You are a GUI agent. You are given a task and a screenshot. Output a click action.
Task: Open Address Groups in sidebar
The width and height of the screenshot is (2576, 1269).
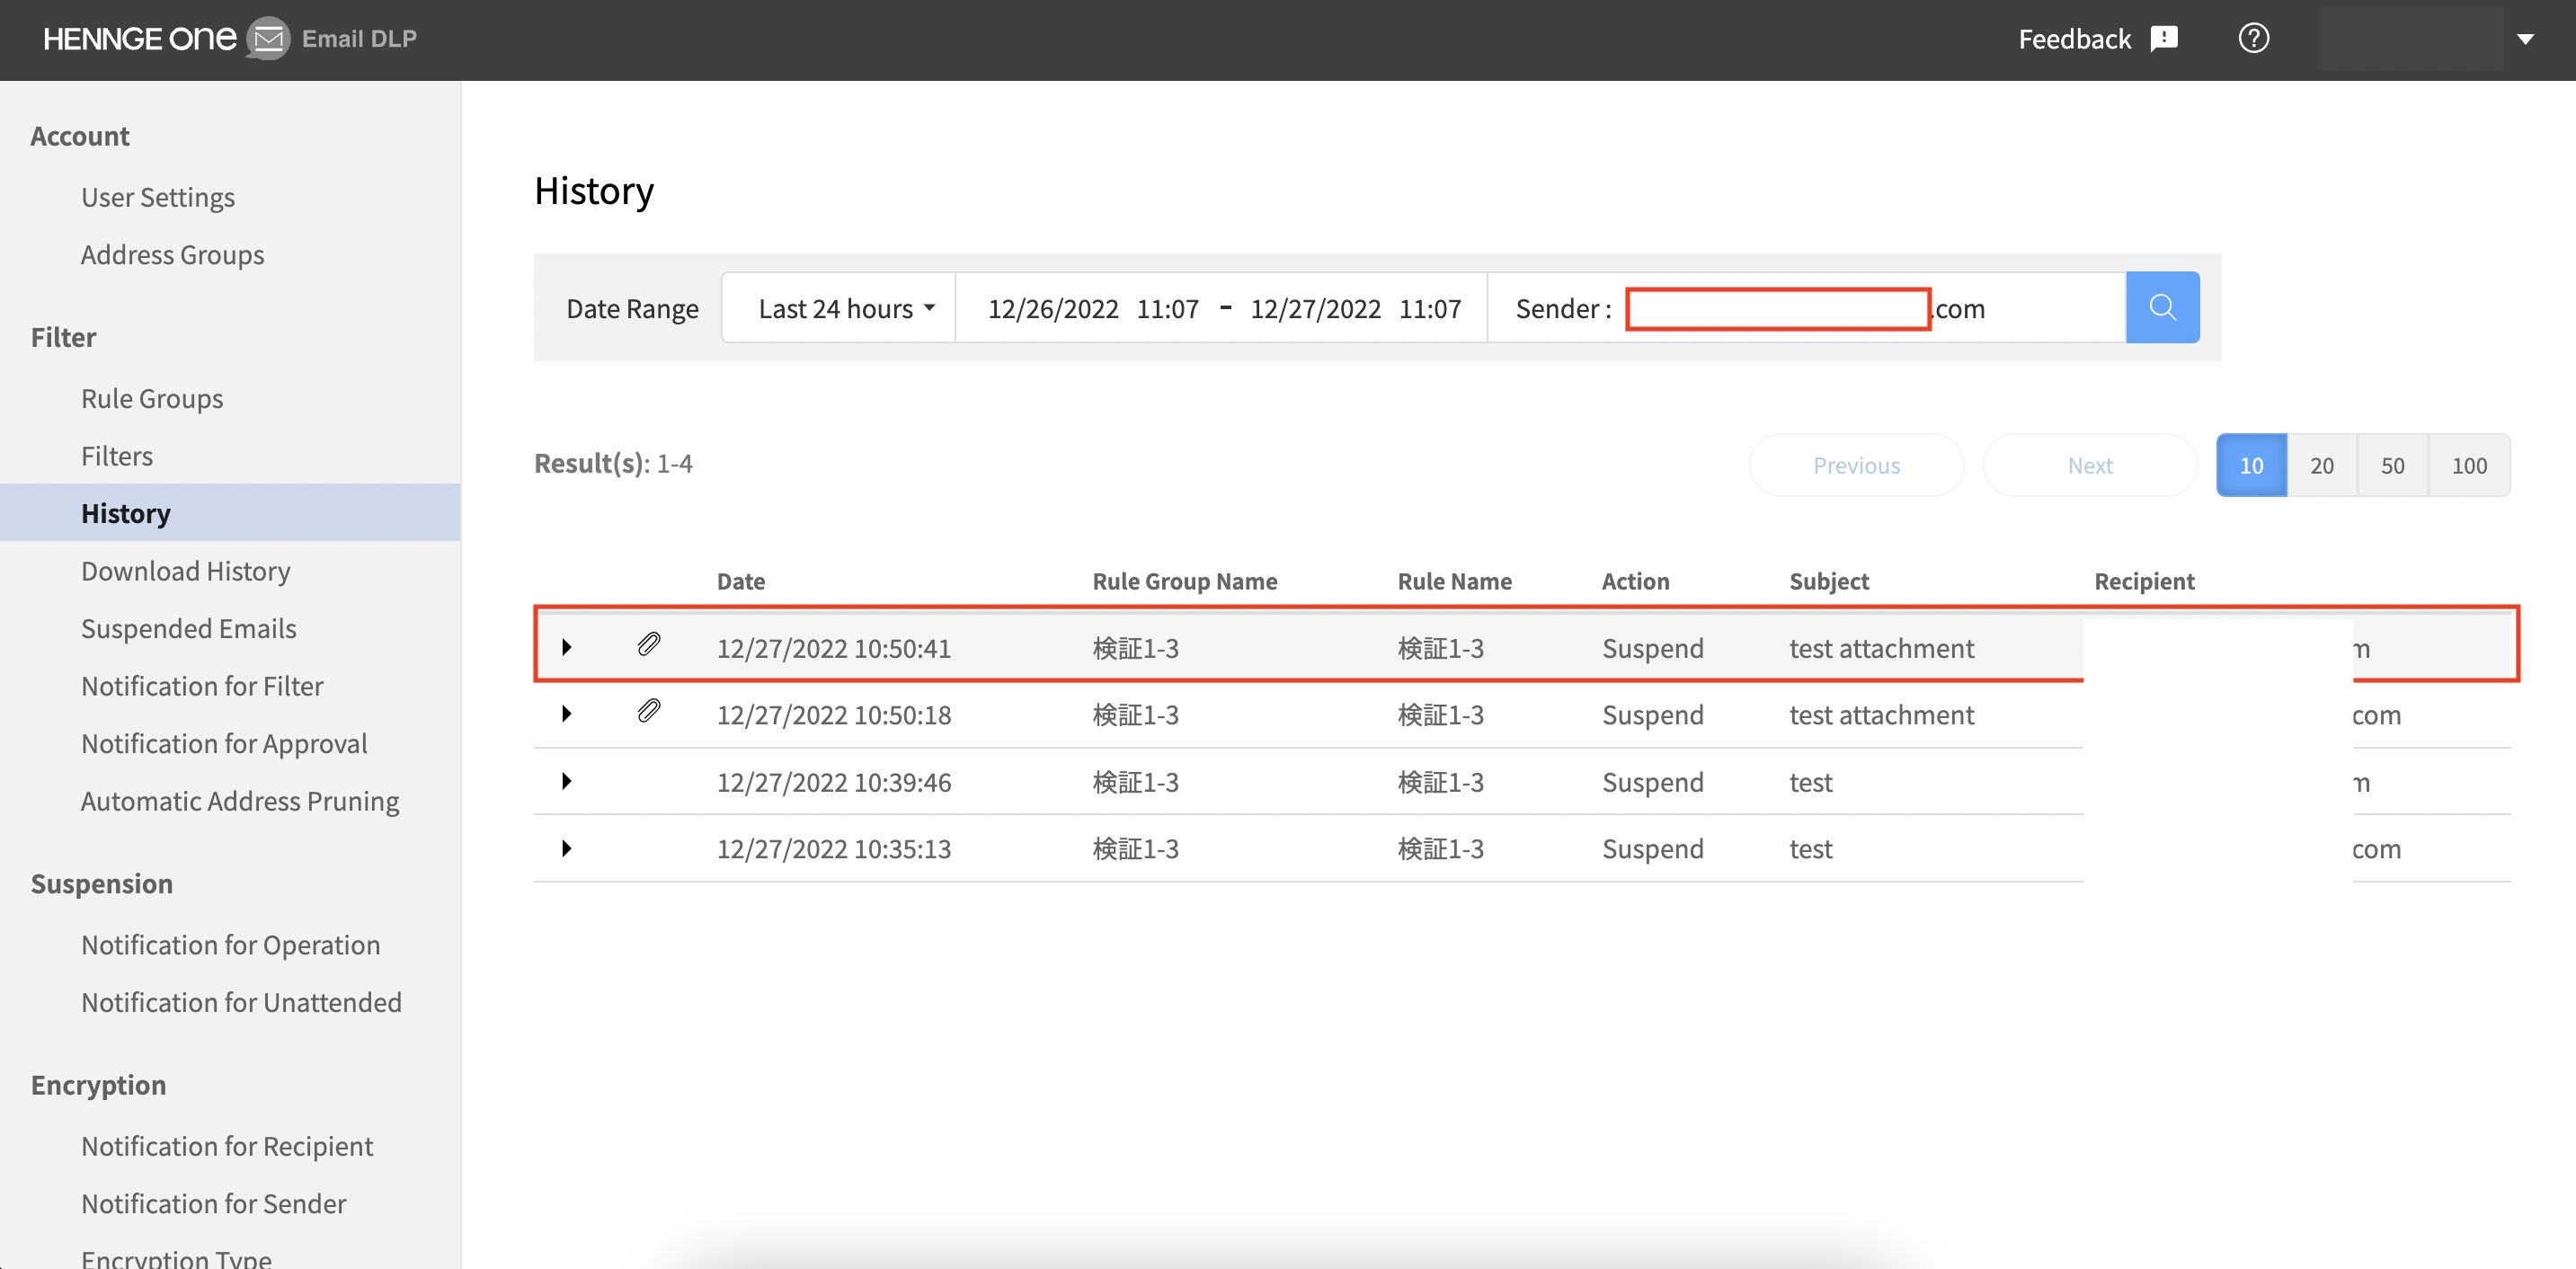[x=172, y=255]
